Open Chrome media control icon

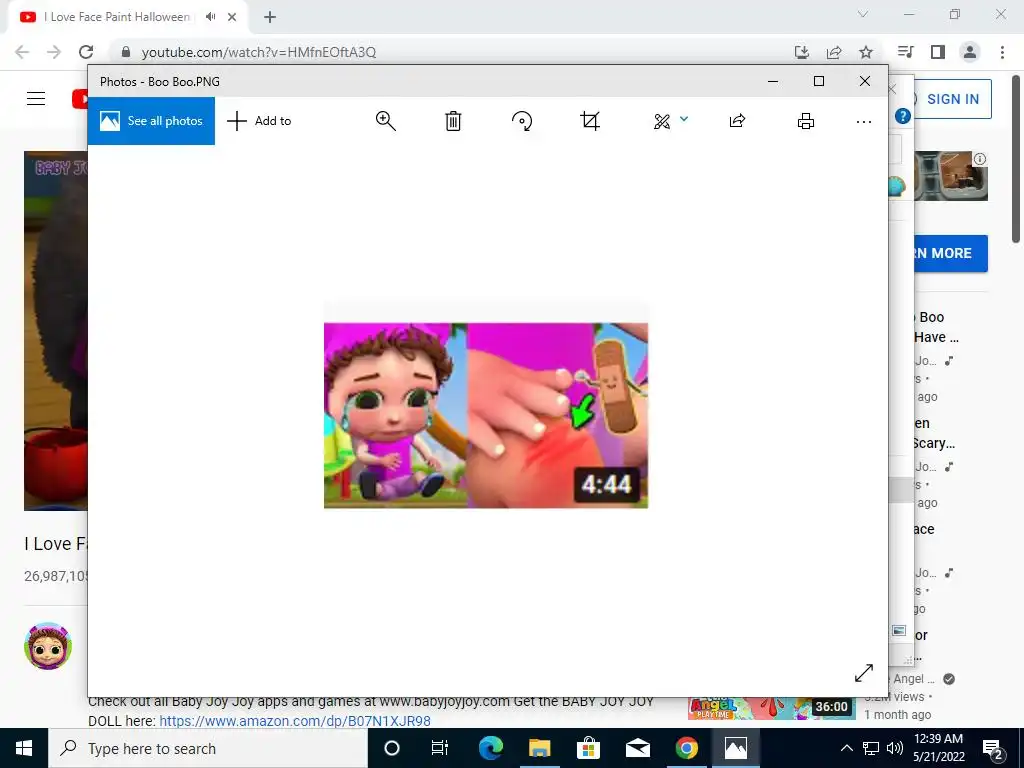906,52
